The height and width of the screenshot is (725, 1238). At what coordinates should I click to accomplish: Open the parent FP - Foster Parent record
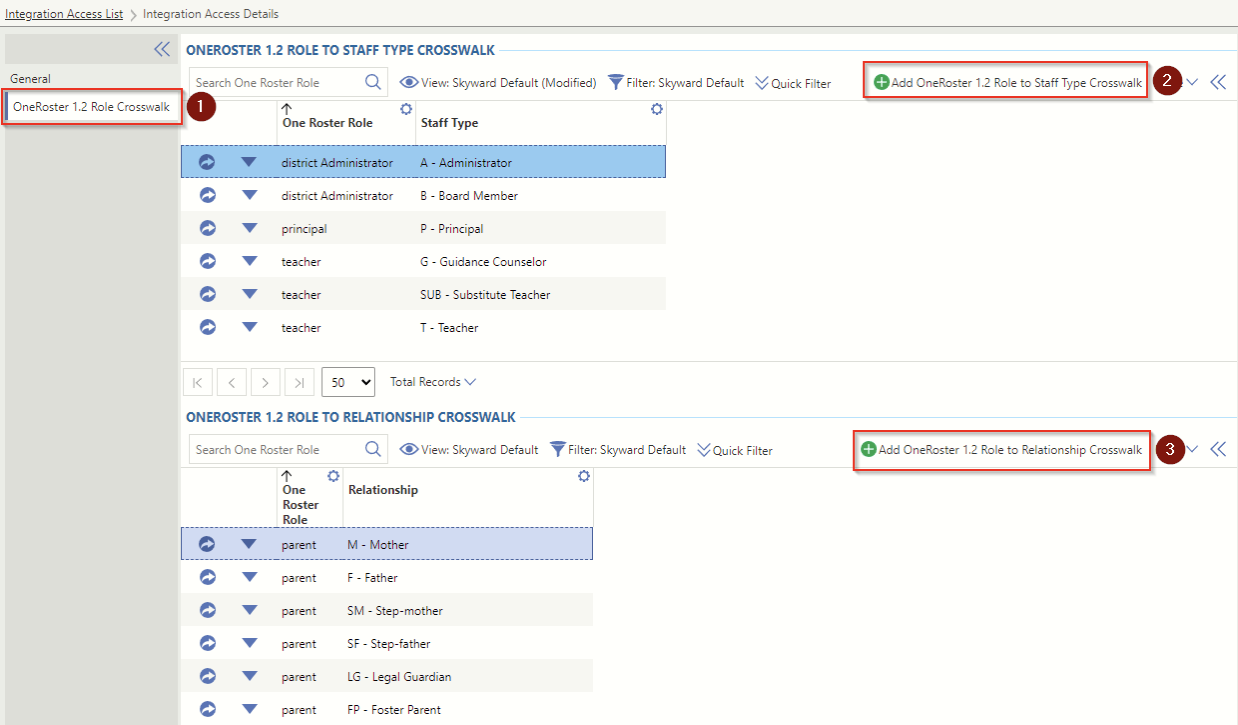tap(207, 709)
